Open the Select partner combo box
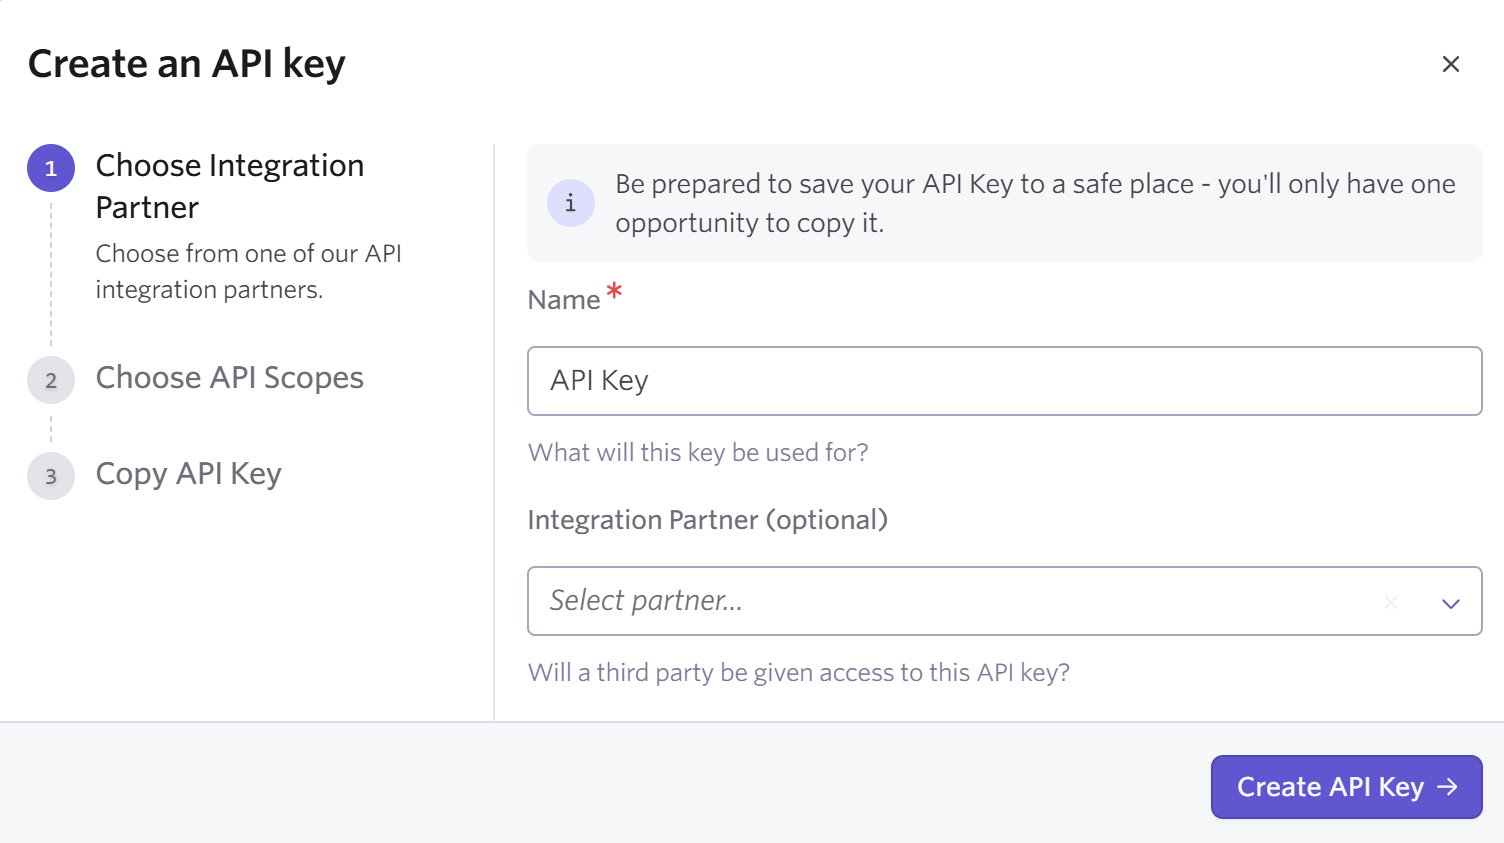 [950, 601]
